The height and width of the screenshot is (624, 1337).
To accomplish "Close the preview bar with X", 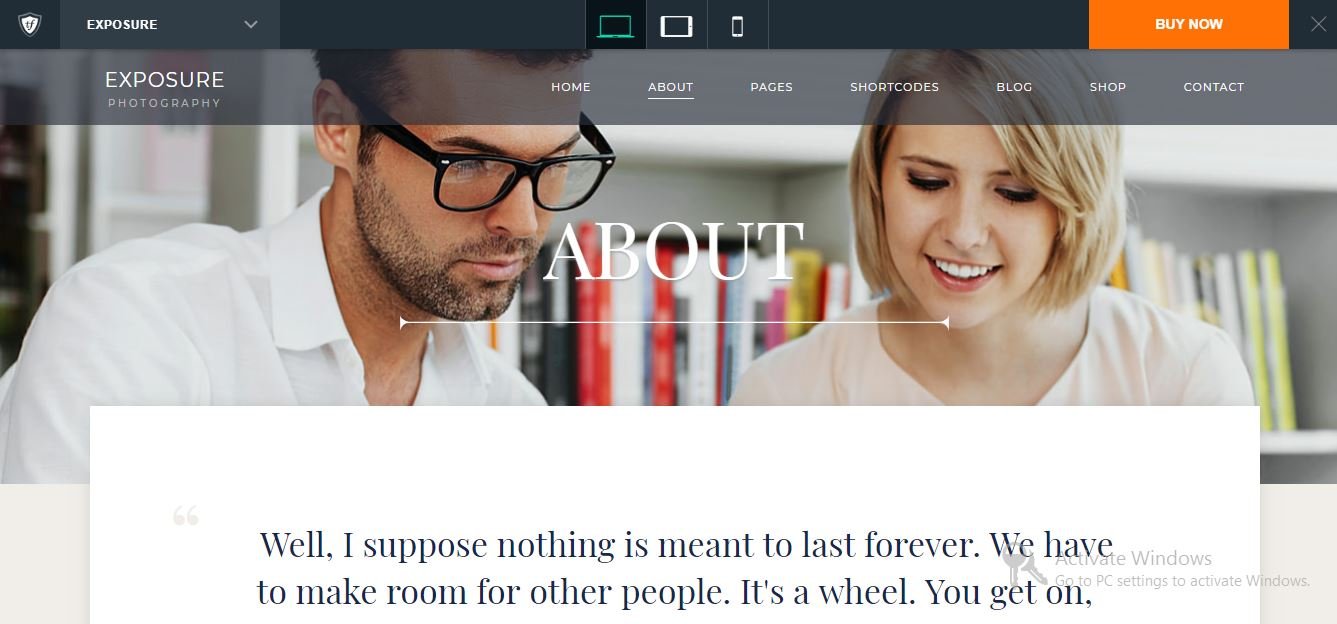I will pyautogui.click(x=1318, y=24).
